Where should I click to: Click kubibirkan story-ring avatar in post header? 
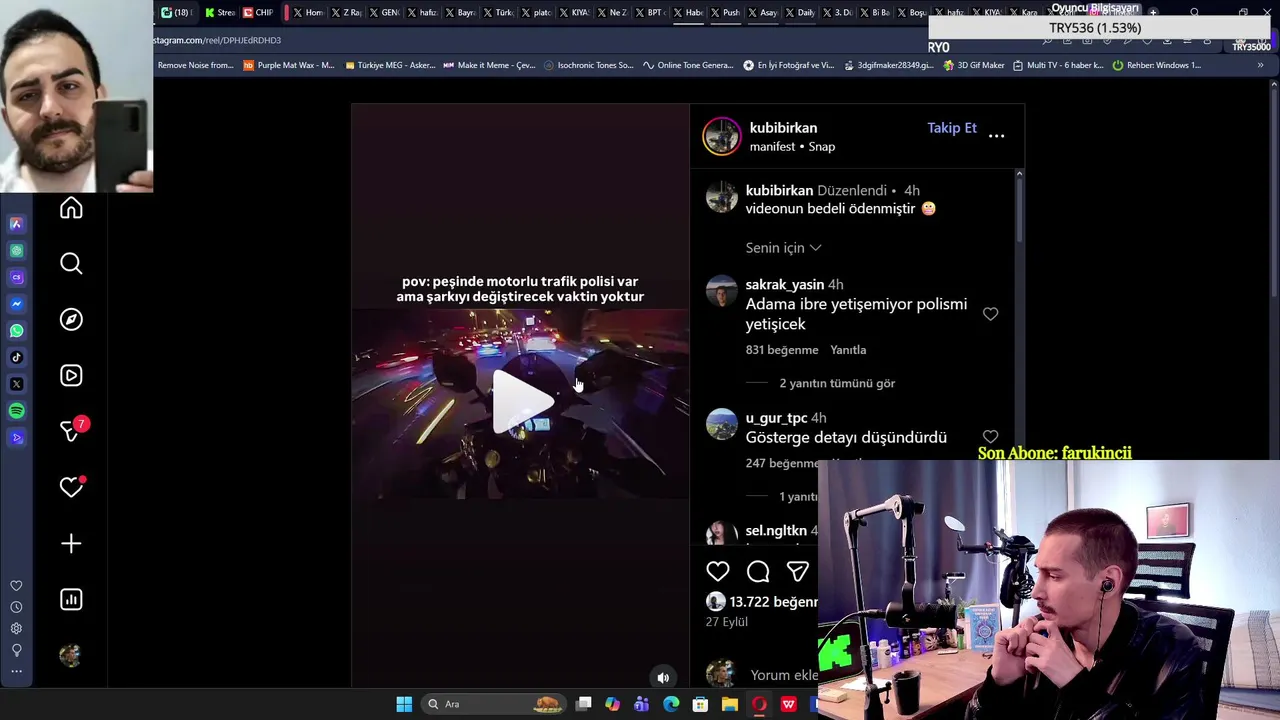pos(721,136)
